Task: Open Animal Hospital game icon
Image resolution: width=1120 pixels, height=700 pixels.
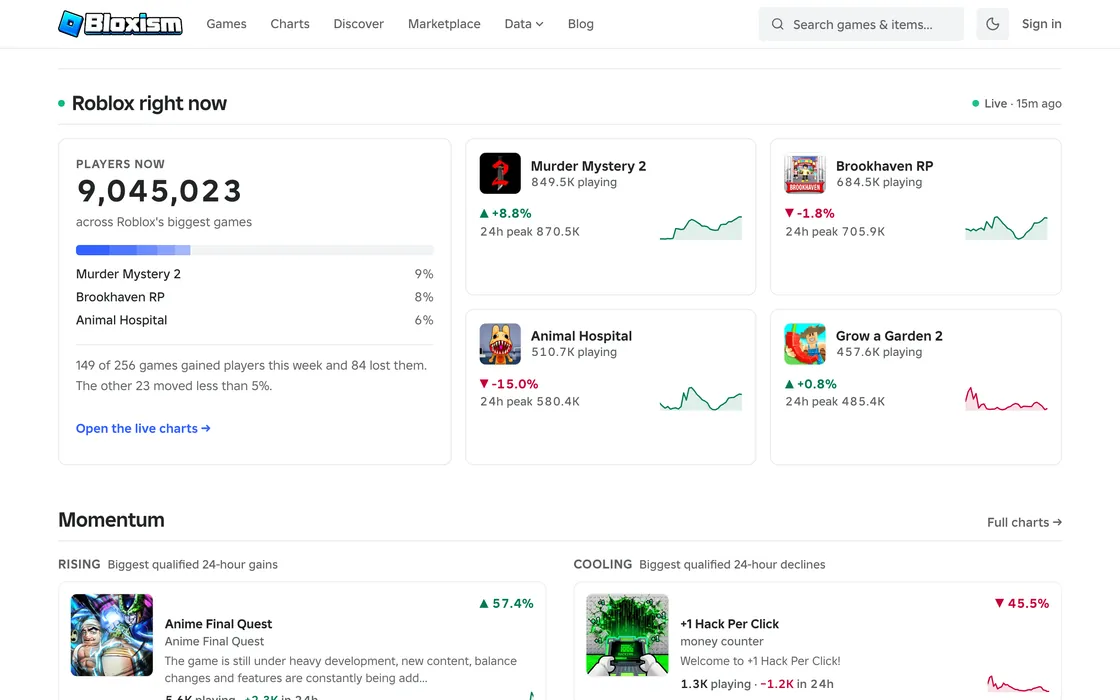Action: [x=500, y=344]
